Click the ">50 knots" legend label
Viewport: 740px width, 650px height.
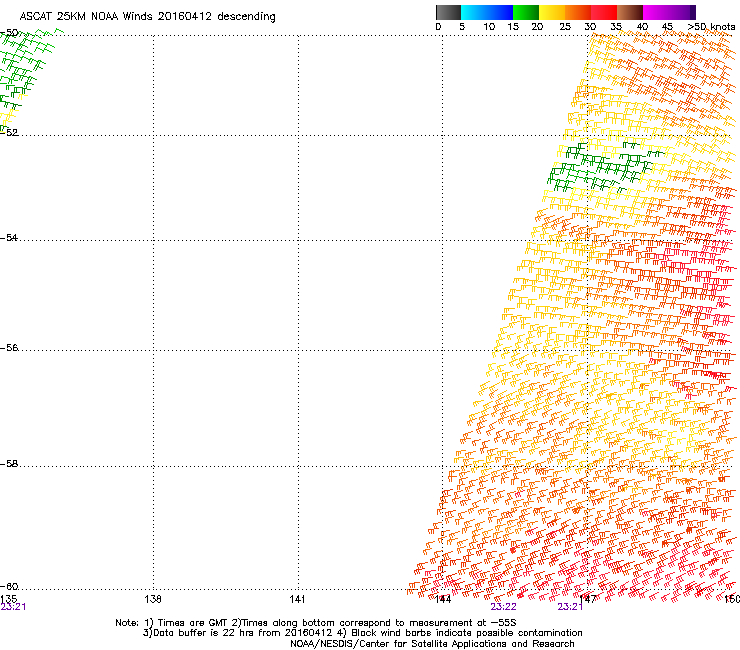coord(711,27)
